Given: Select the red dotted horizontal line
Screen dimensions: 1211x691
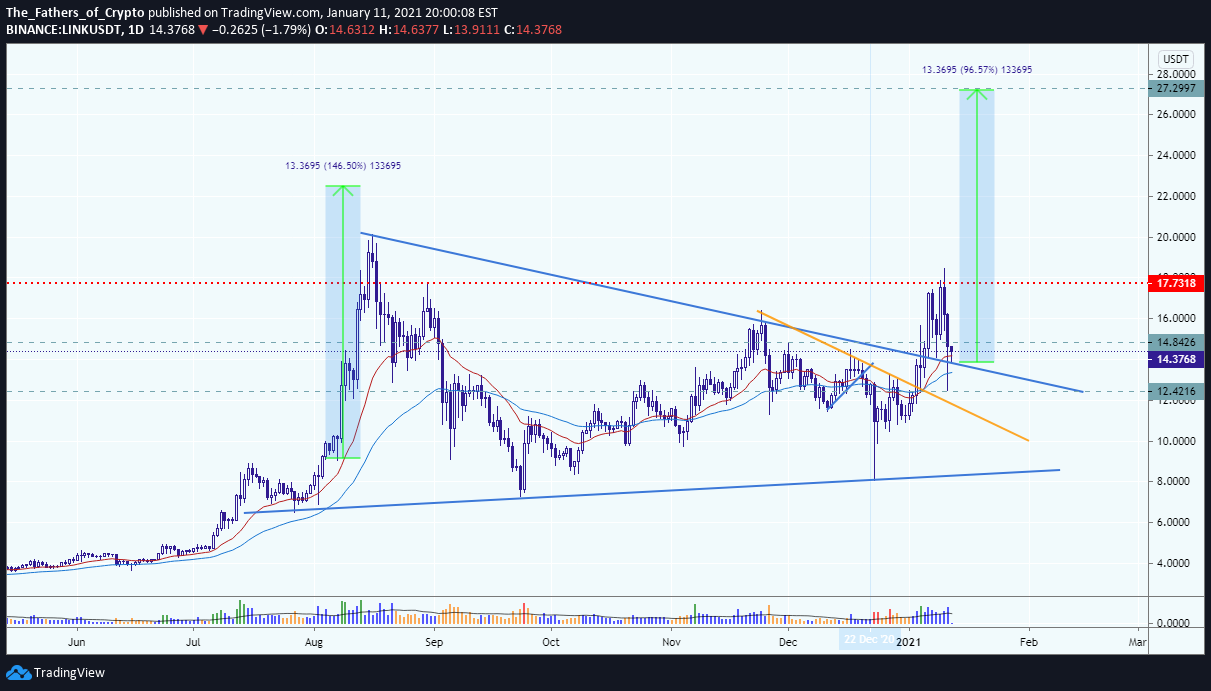Looking at the screenshot, I should [x=575, y=283].
